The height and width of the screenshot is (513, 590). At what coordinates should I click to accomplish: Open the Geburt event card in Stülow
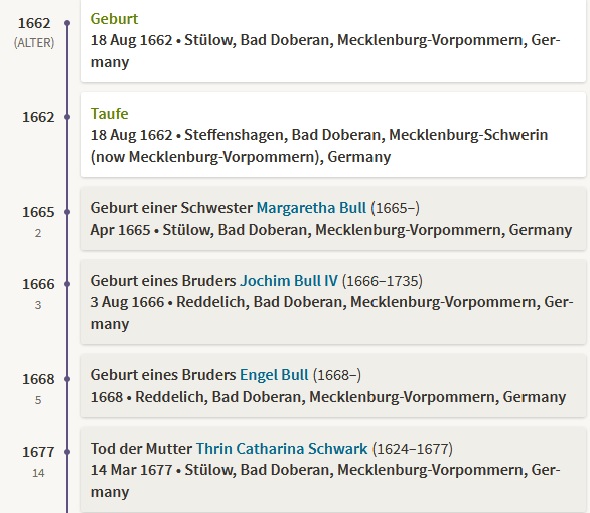pos(333,41)
